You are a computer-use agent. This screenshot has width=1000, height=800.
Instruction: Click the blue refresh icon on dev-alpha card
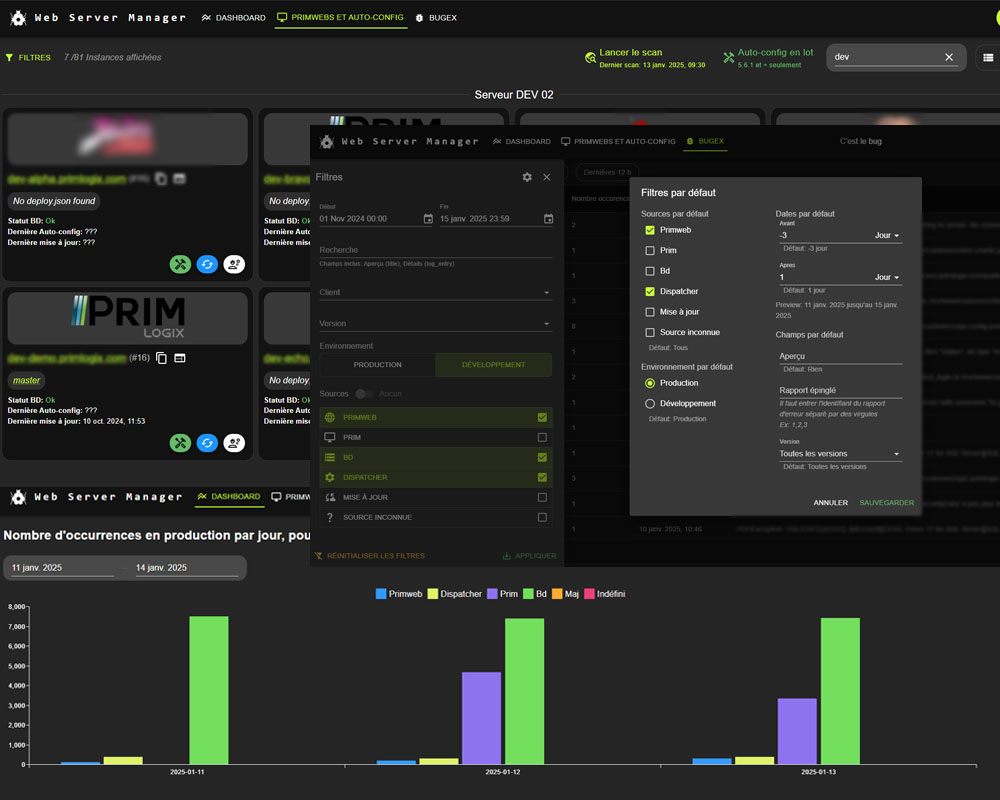click(207, 265)
